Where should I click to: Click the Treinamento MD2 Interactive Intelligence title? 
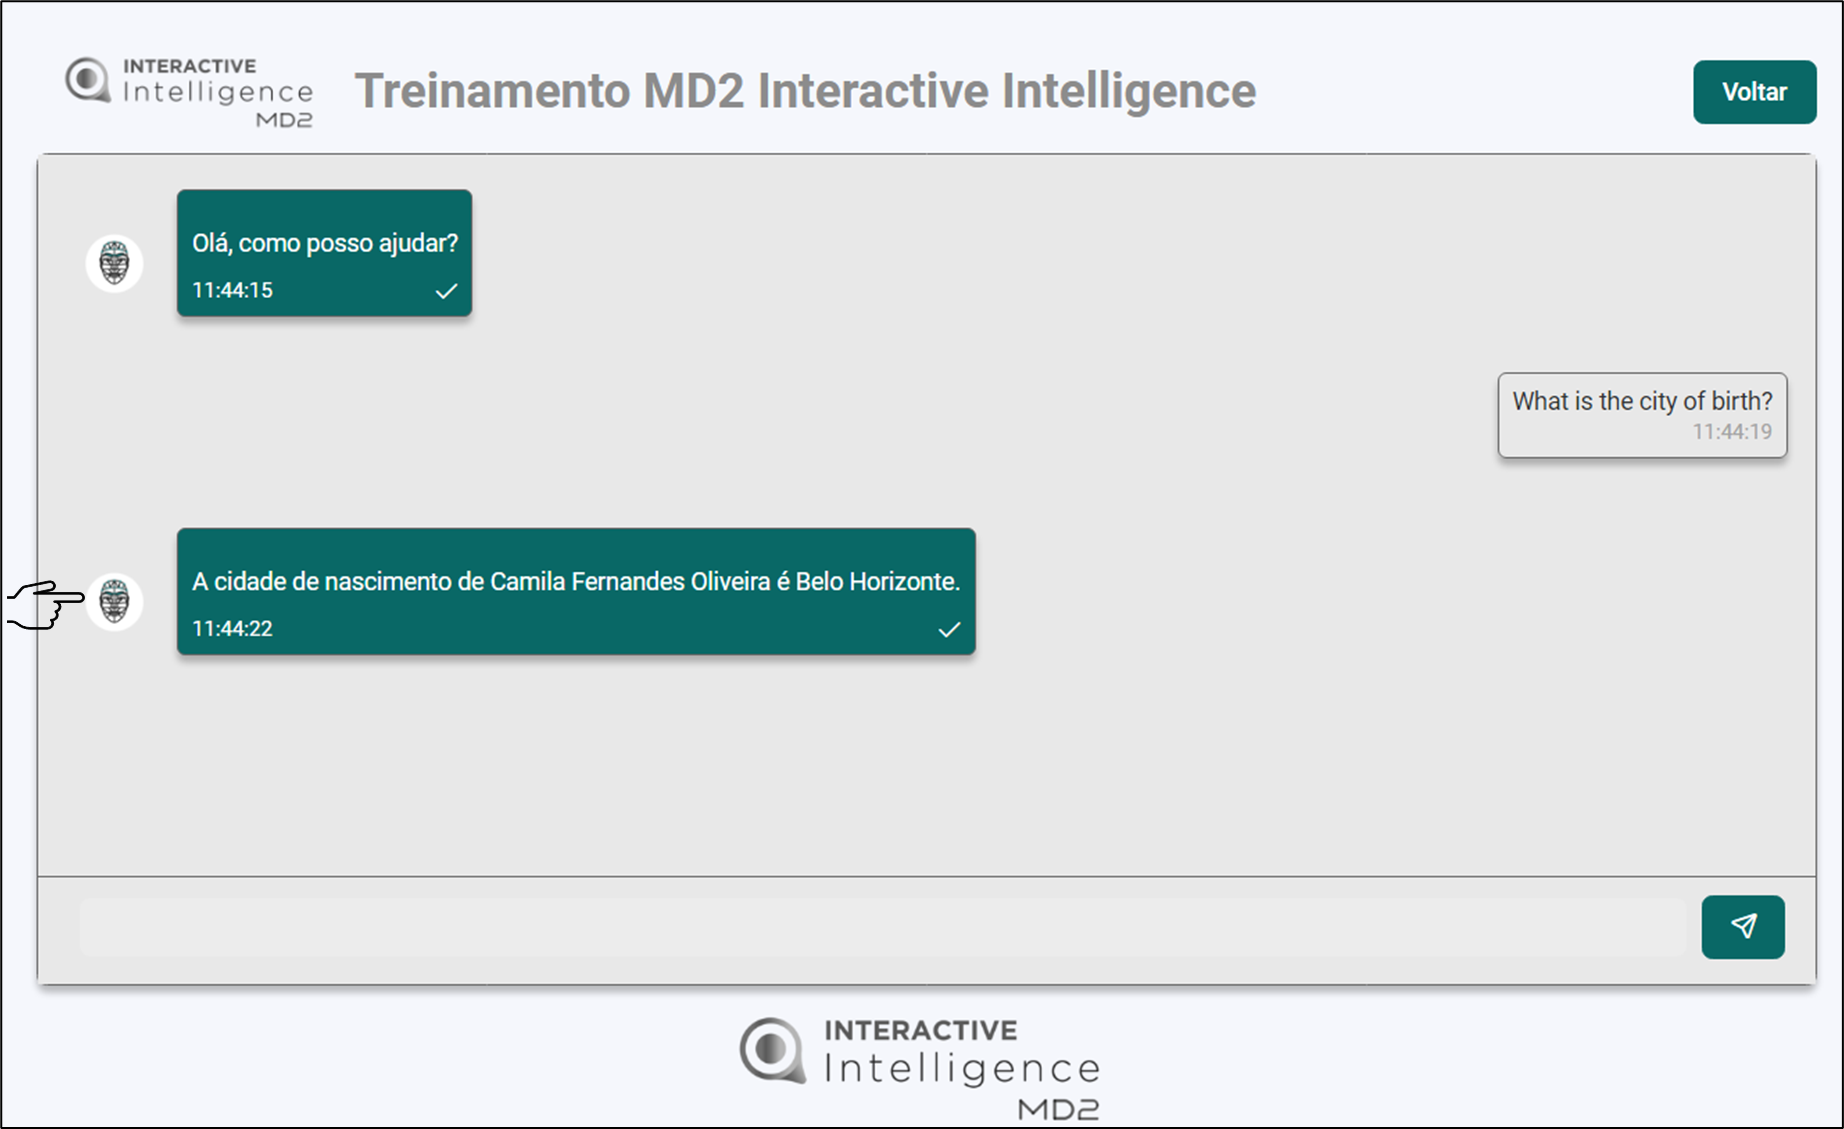click(x=805, y=91)
